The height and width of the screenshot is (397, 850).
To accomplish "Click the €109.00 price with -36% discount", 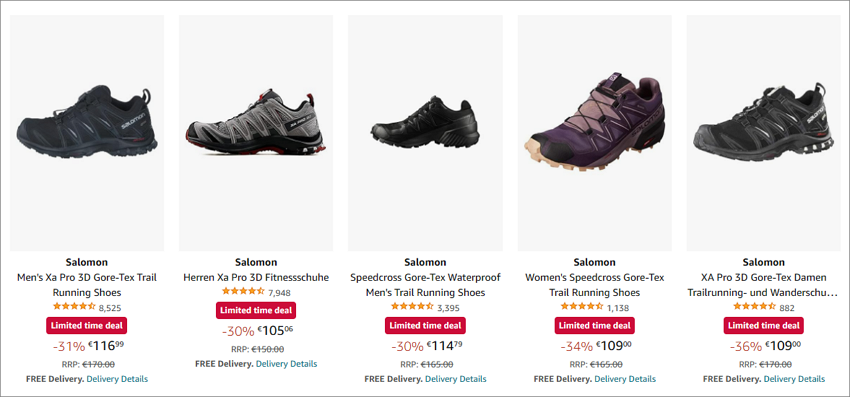I will [782, 345].
